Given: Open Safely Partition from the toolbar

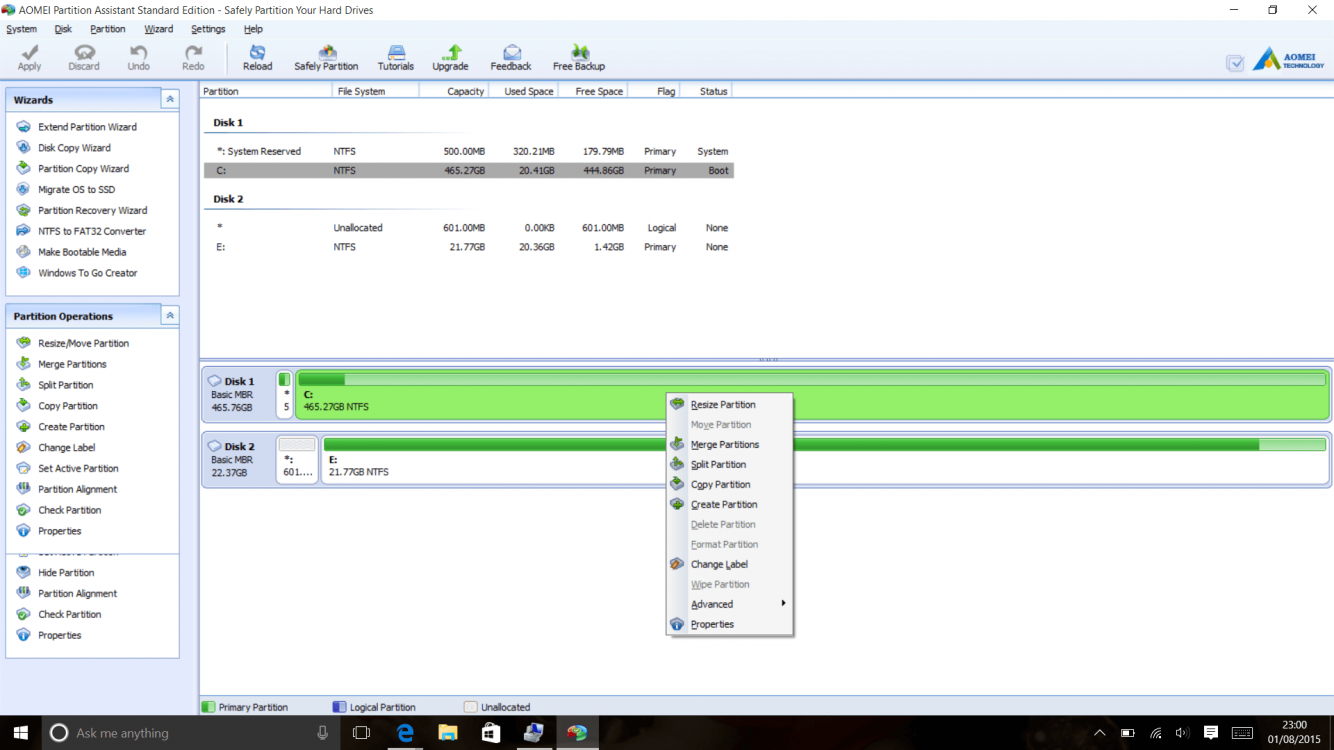Looking at the screenshot, I should tap(326, 57).
